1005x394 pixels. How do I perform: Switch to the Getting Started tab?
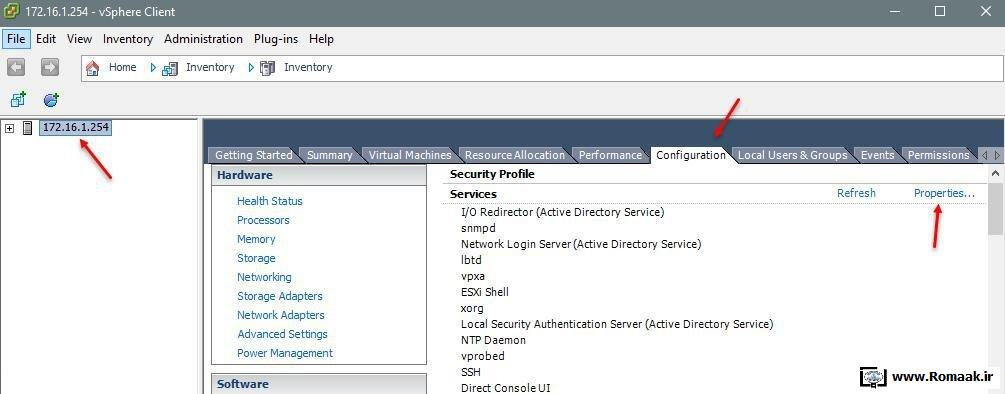[x=253, y=155]
